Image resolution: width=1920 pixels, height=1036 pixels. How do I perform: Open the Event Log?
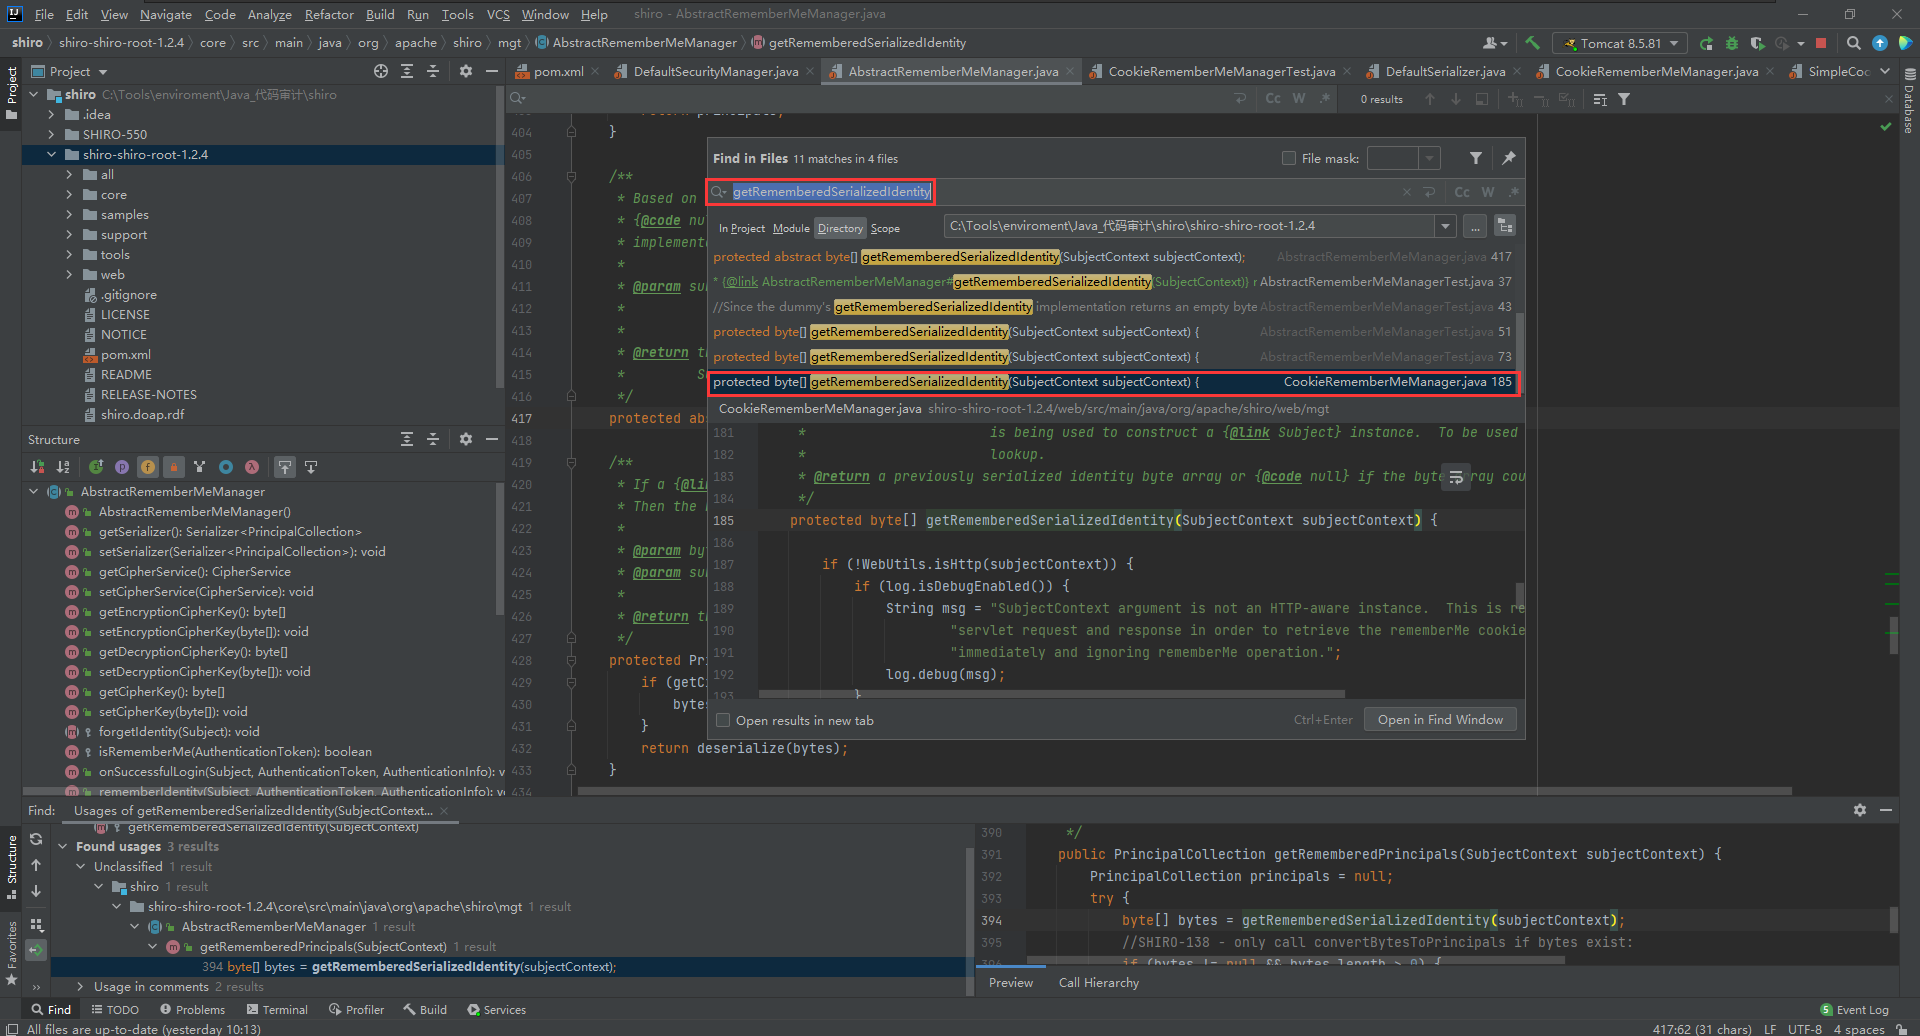[x=1855, y=1009]
